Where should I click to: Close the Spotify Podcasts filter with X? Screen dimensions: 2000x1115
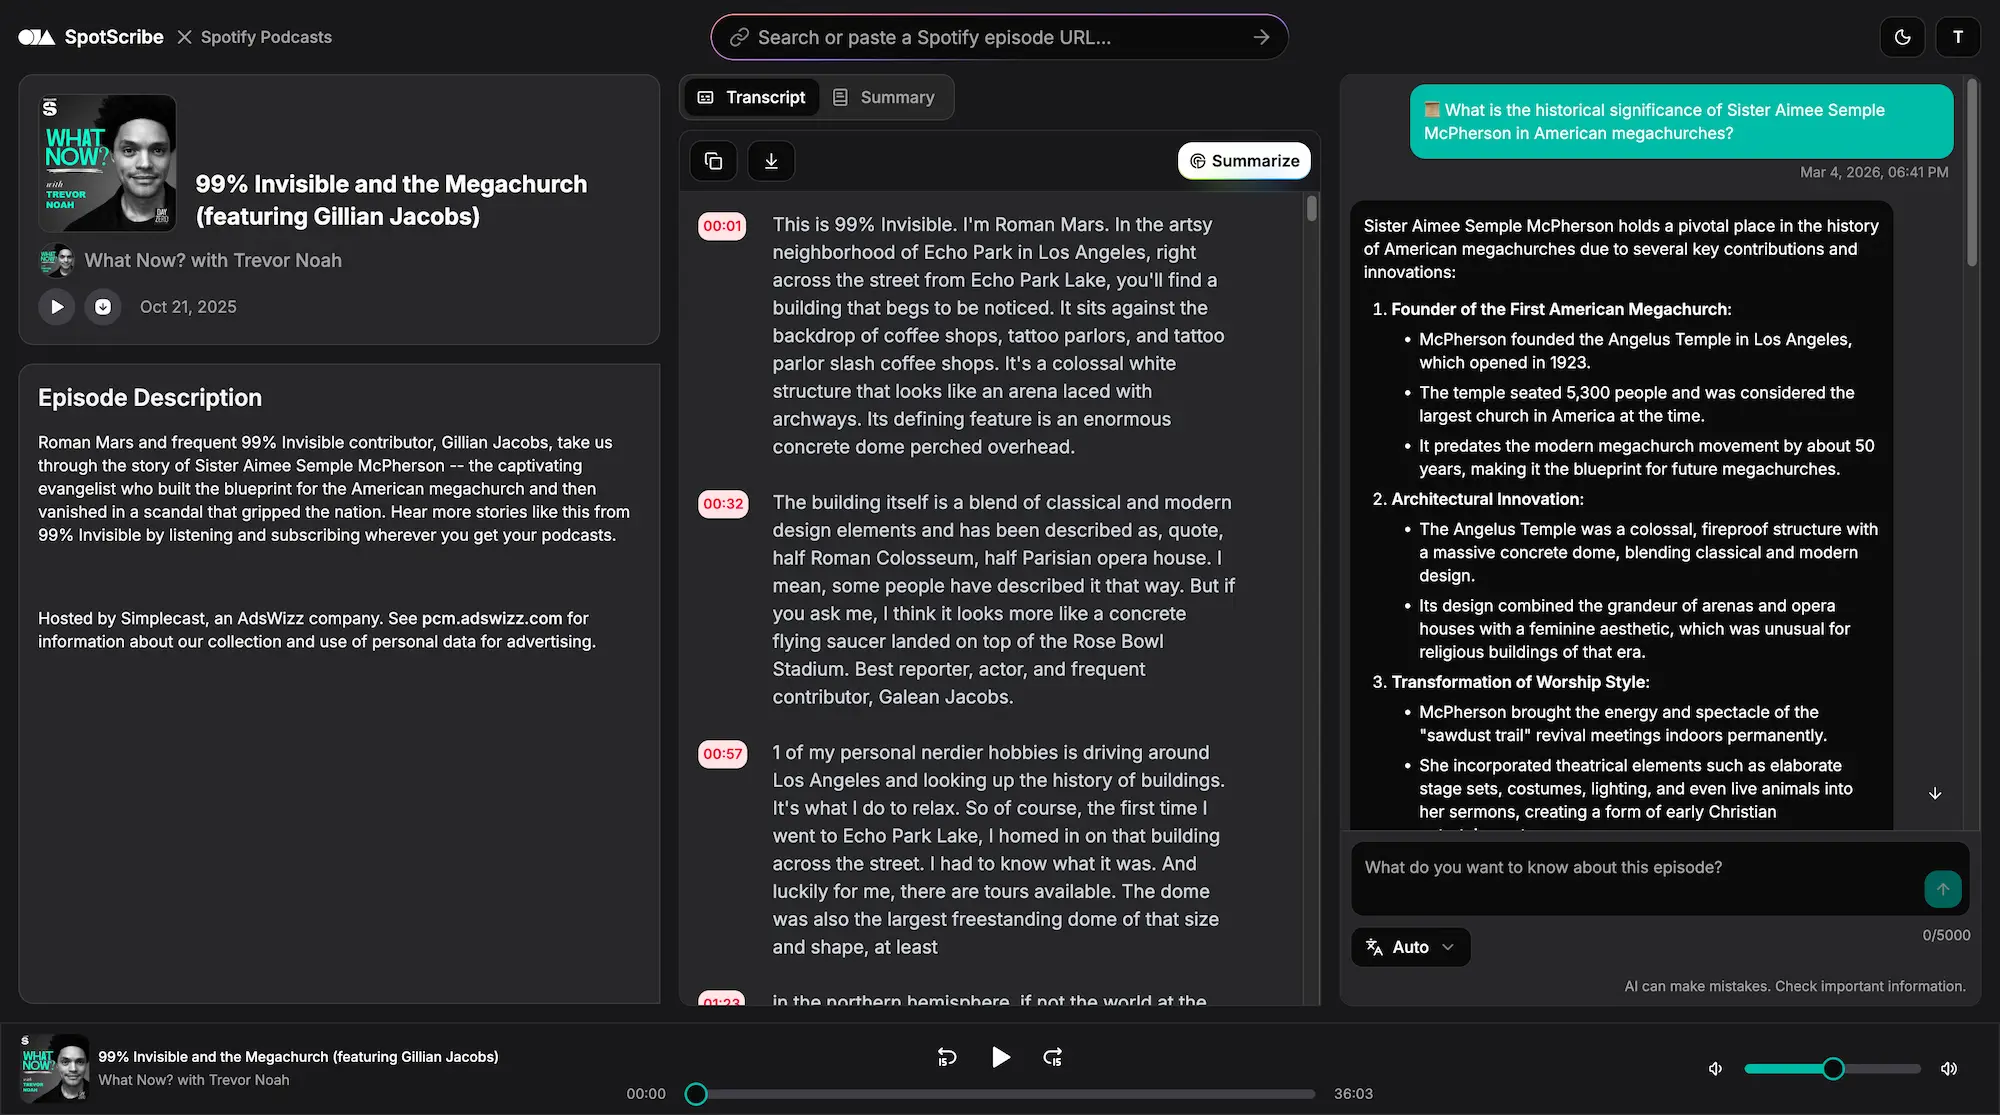pyautogui.click(x=184, y=36)
